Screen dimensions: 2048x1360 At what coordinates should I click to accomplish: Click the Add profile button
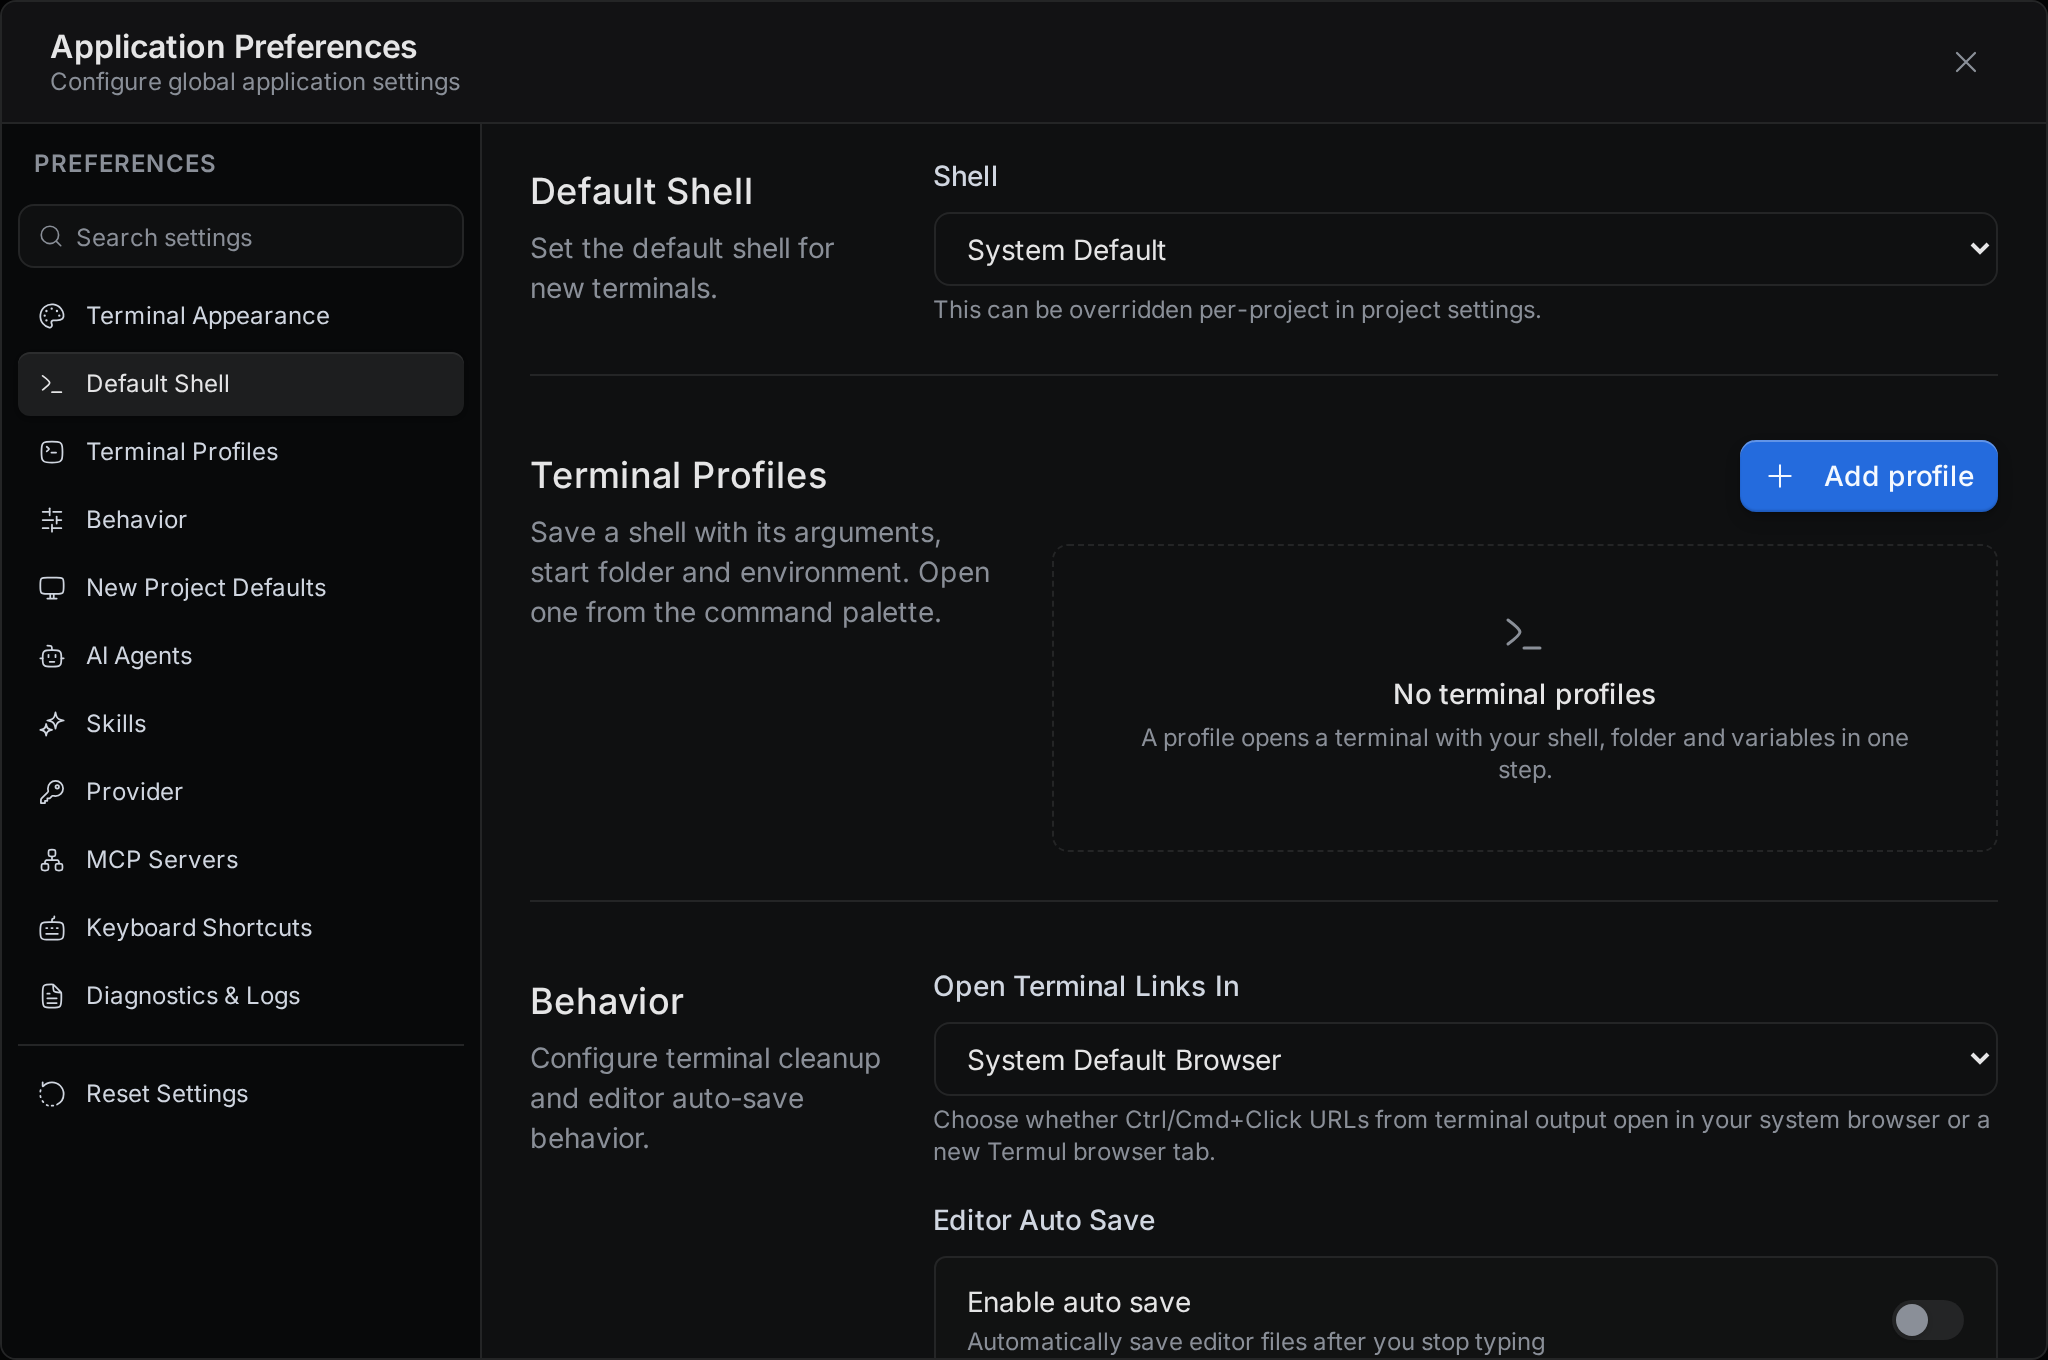pyautogui.click(x=1868, y=476)
